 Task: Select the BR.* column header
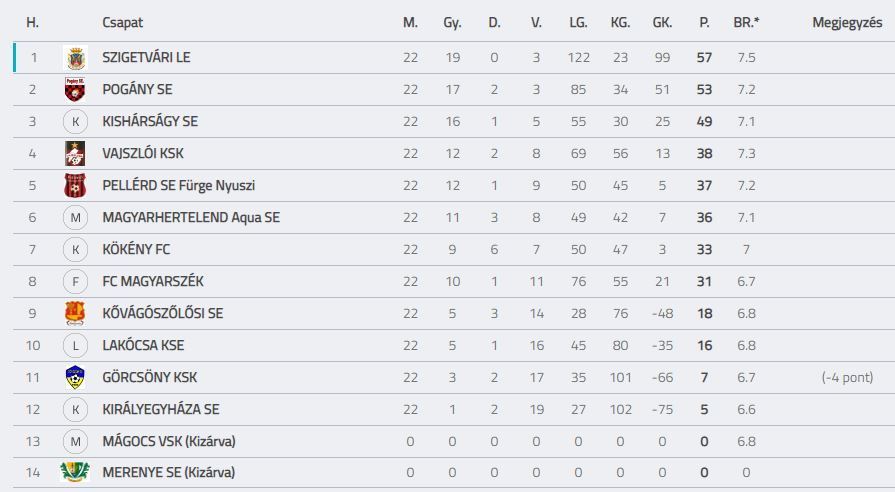747,23
